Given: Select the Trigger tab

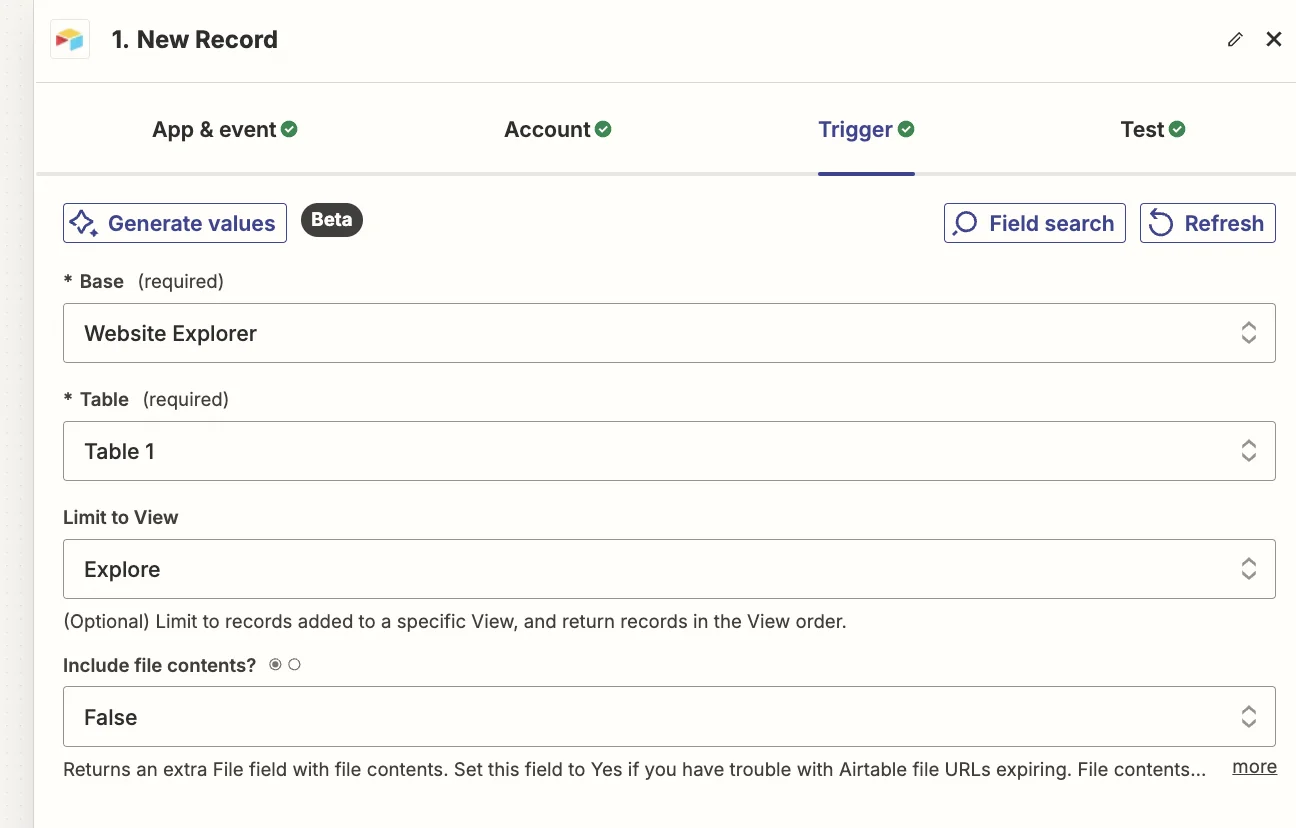Looking at the screenshot, I should [866, 130].
